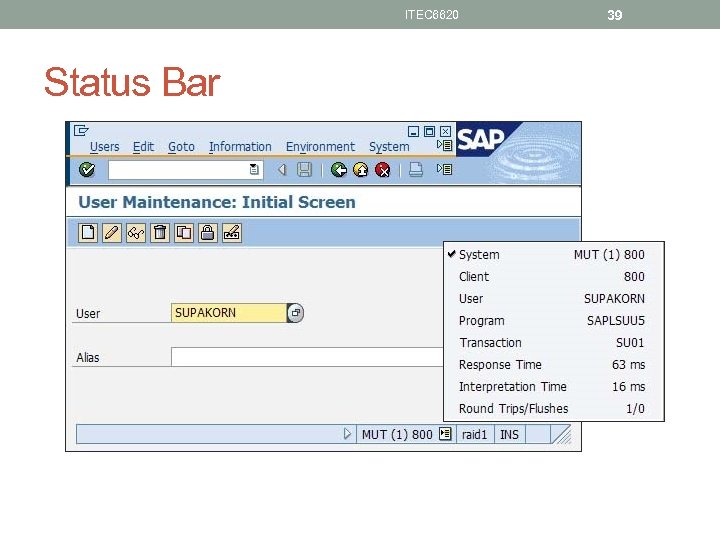This screenshot has height=540, width=720.
Task: Maximize the SAP window
Action: coord(429,132)
